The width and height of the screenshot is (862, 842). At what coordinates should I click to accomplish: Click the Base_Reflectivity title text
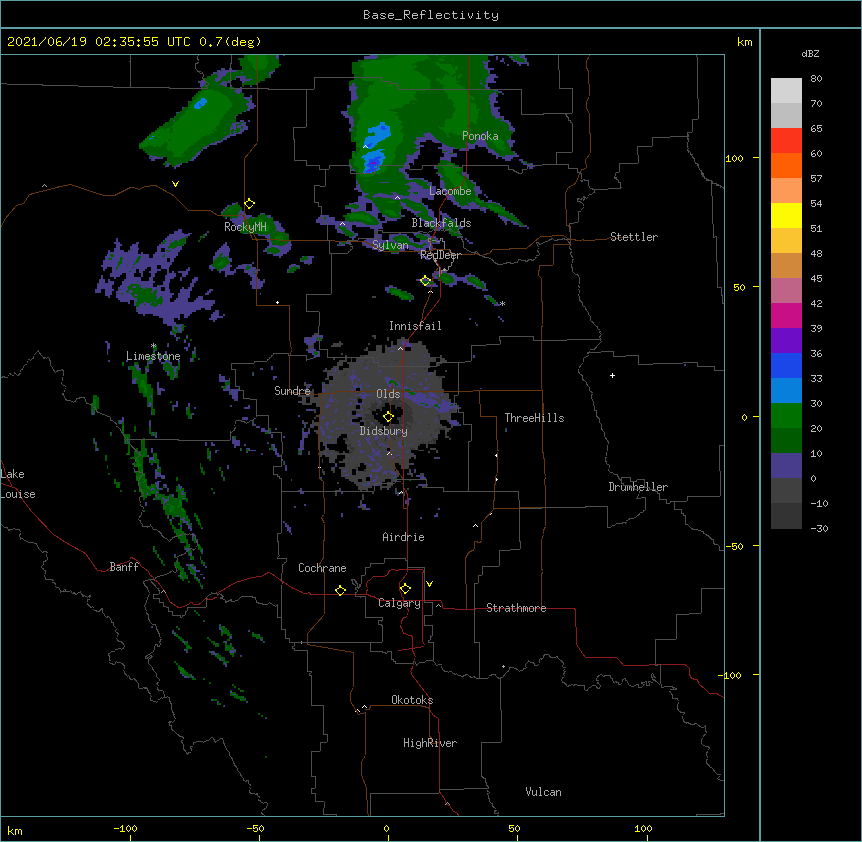[x=431, y=15]
